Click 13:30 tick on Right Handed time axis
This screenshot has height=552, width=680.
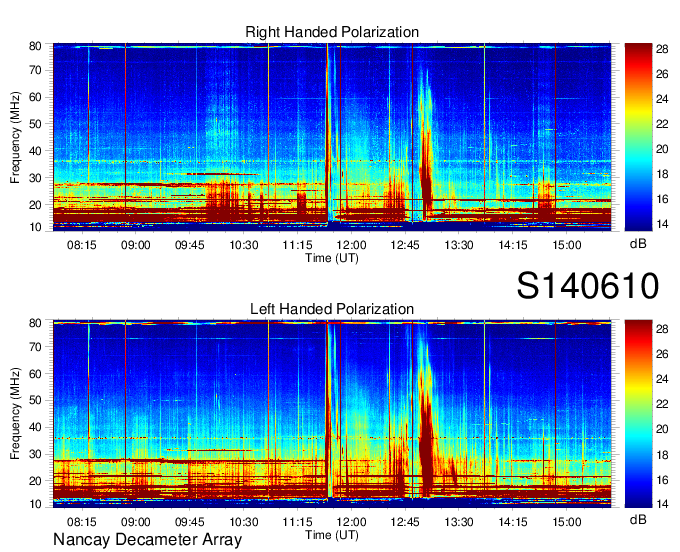coord(459,245)
